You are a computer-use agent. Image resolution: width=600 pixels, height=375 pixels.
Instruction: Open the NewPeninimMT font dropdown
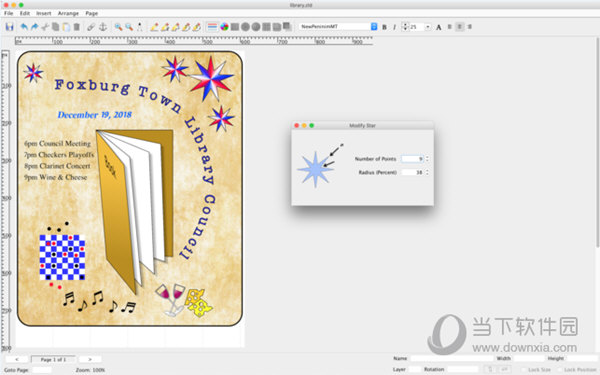click(374, 26)
